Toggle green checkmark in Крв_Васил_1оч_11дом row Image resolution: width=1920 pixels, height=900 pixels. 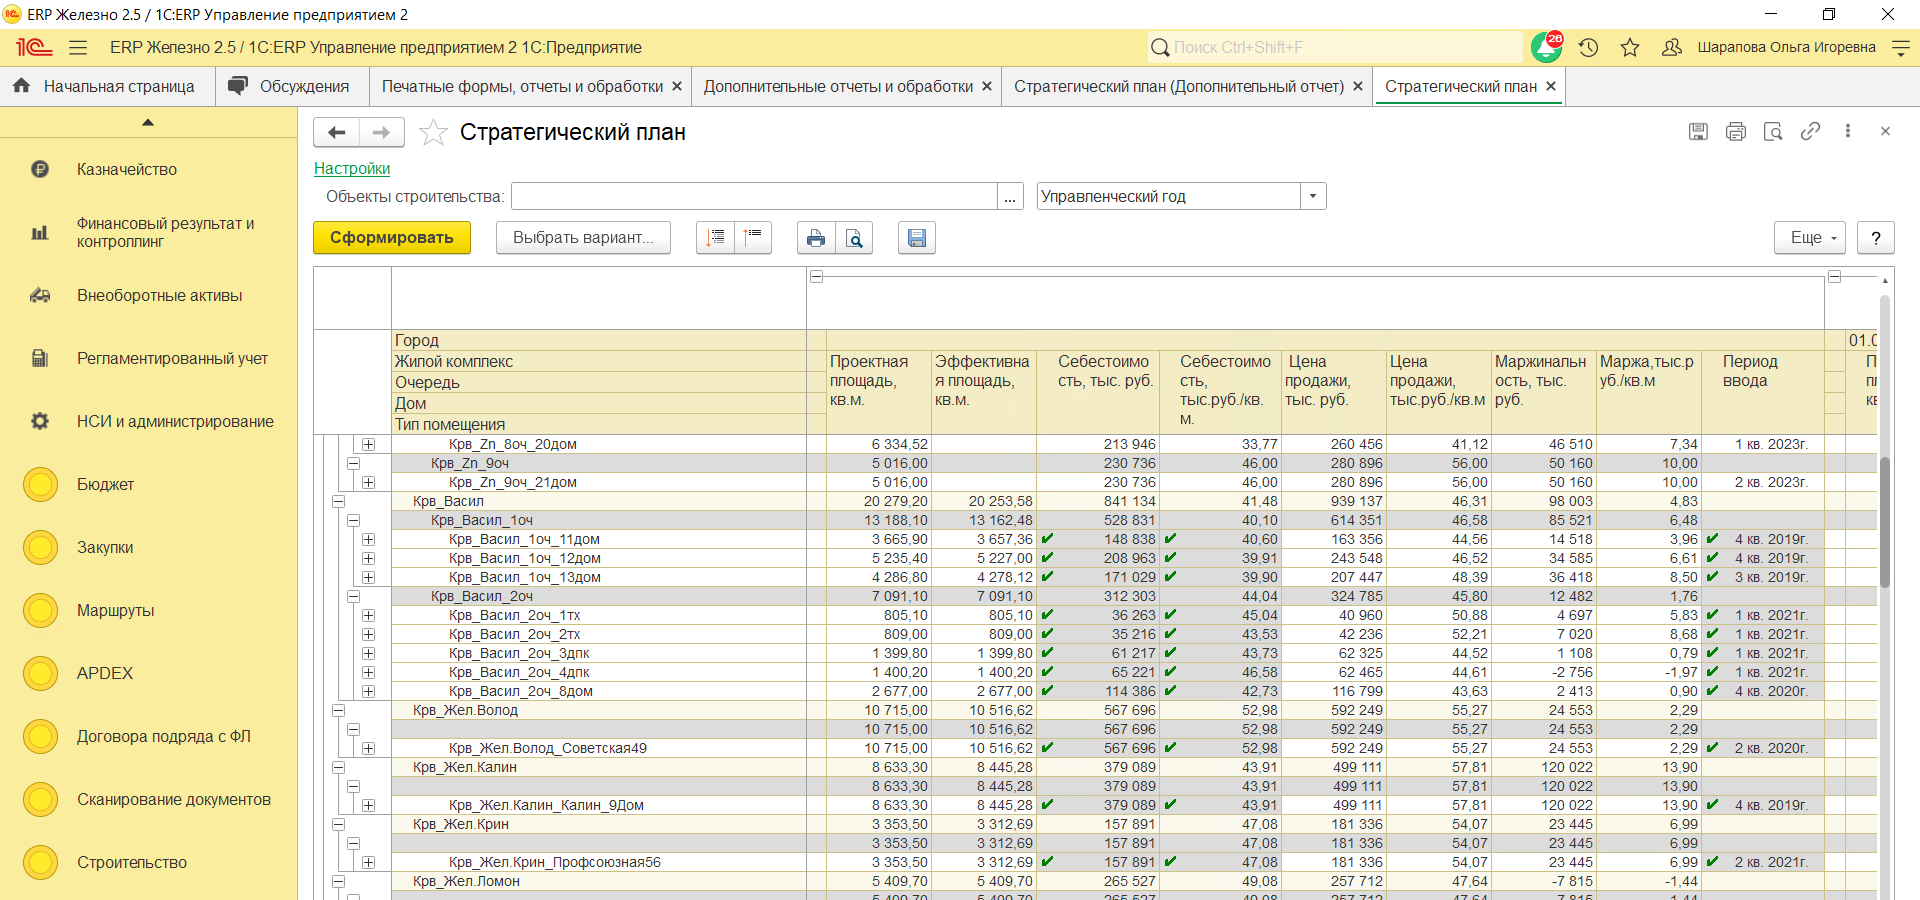pyautogui.click(x=1047, y=539)
